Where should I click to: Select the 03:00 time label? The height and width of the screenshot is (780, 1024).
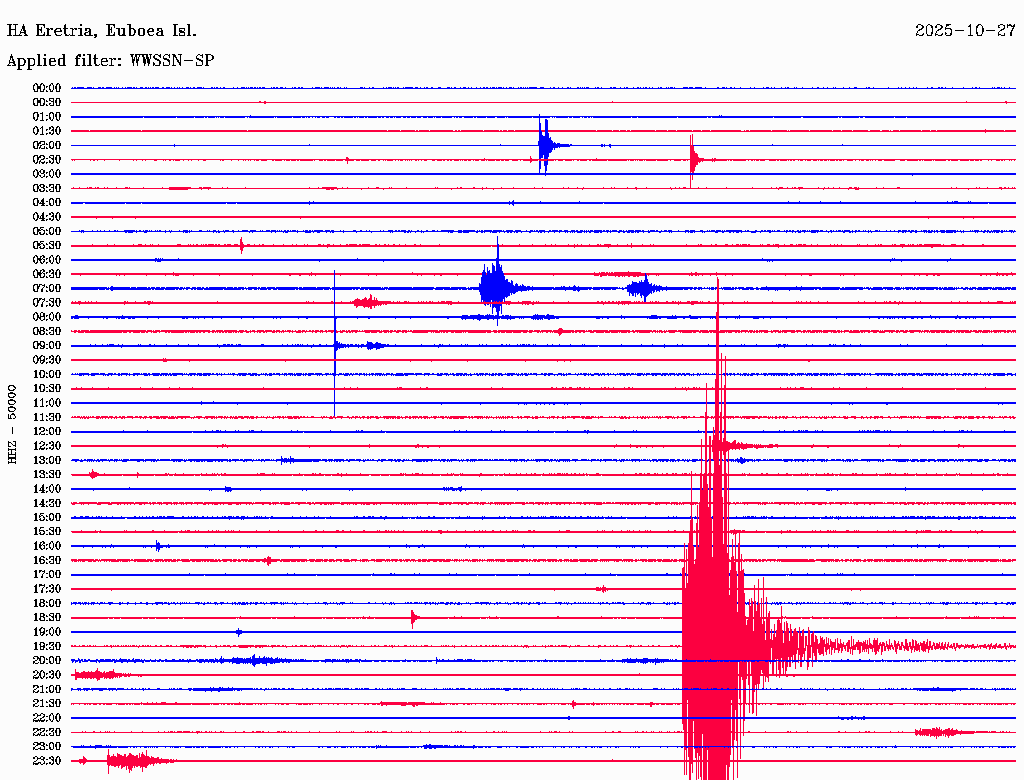coord(47,174)
